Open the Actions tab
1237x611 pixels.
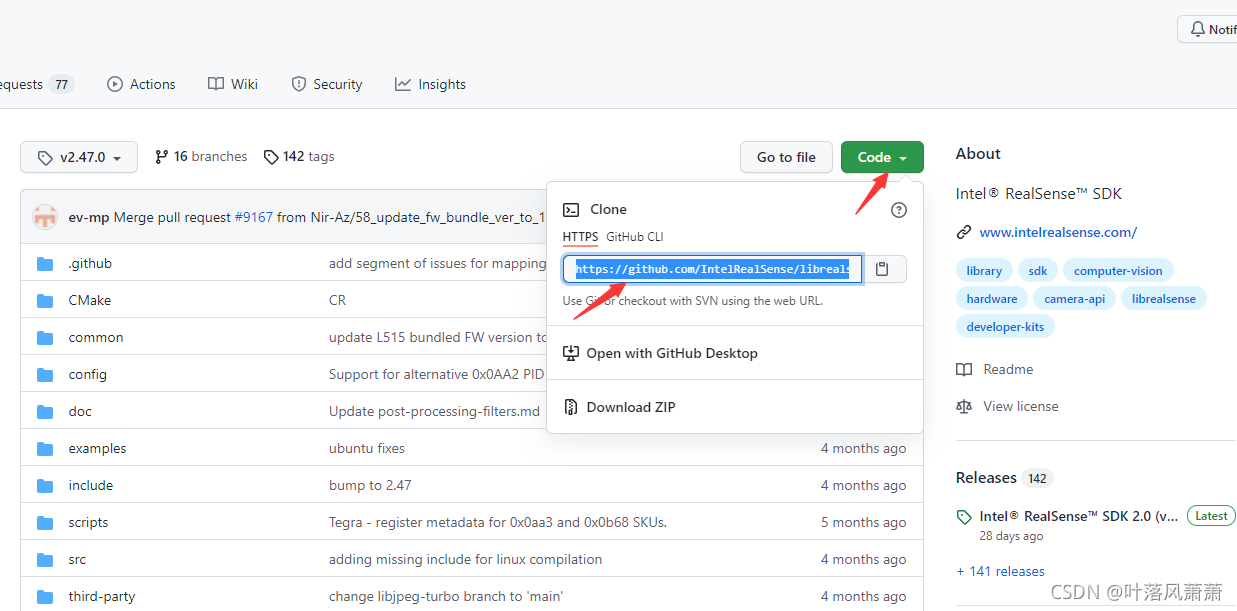[x=141, y=84]
